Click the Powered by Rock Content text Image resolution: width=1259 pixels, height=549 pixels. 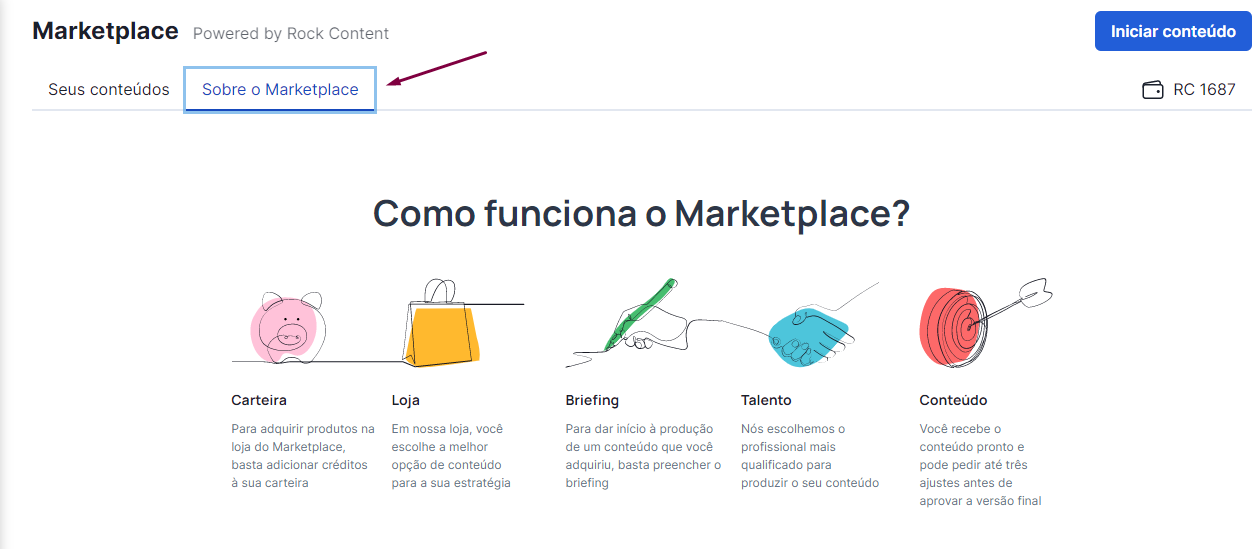(291, 33)
